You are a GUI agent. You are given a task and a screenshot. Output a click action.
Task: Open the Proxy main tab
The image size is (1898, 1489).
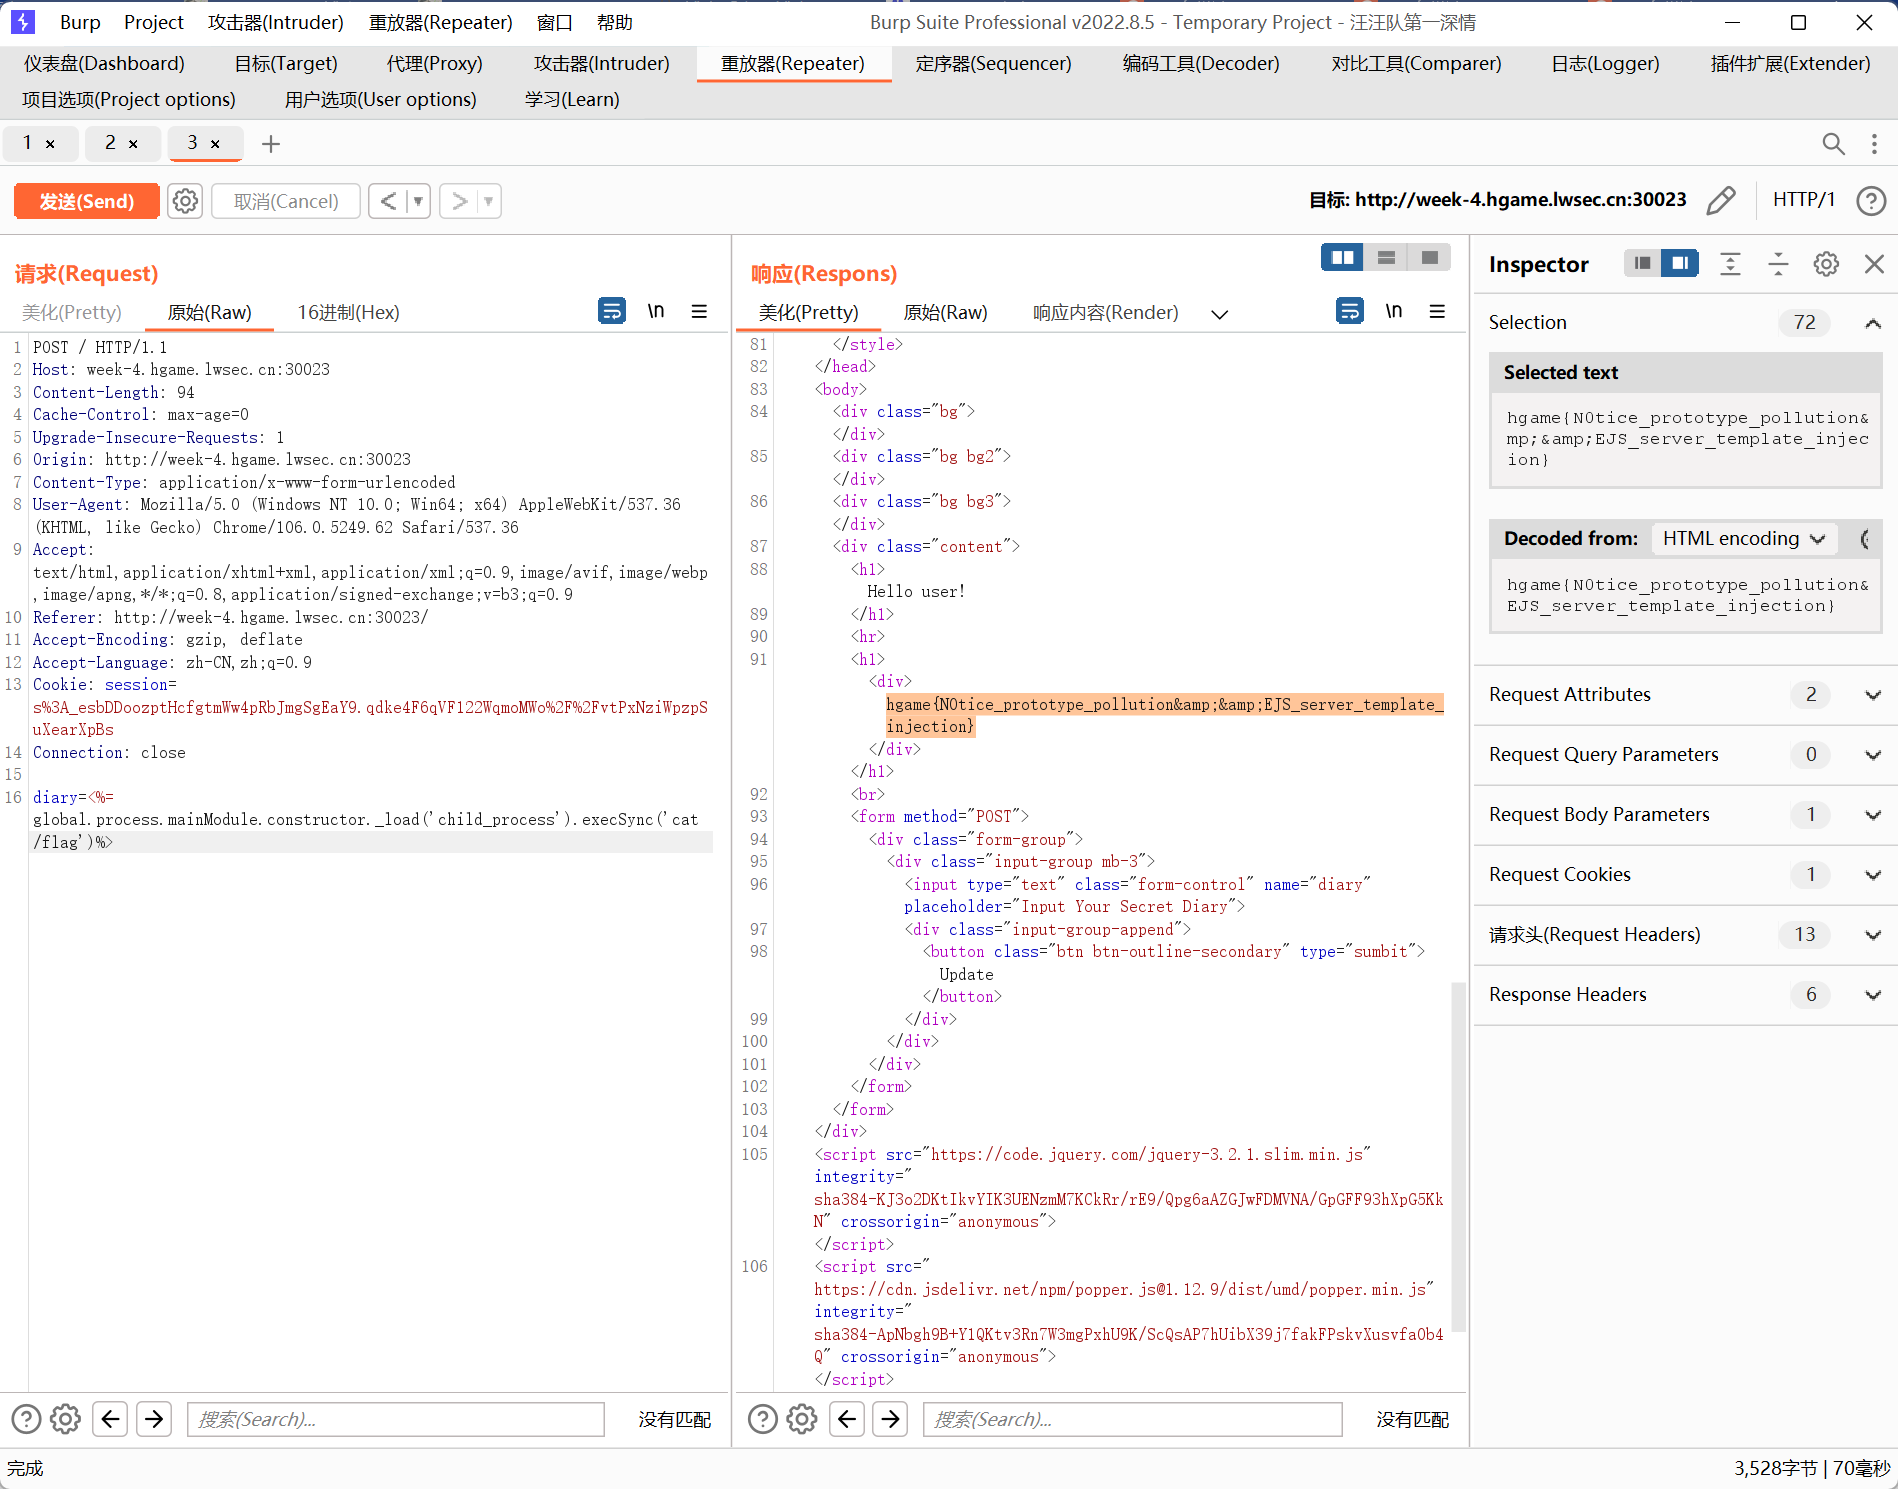pos(434,63)
